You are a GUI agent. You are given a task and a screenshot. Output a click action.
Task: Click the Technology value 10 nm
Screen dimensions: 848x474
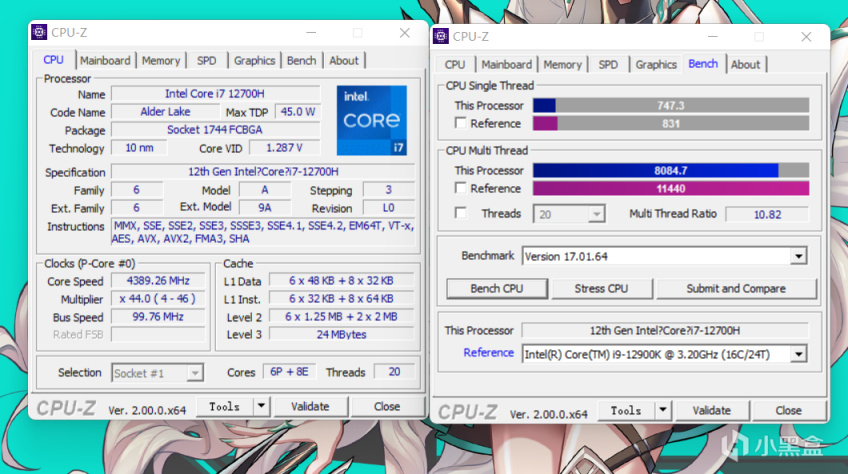(139, 148)
